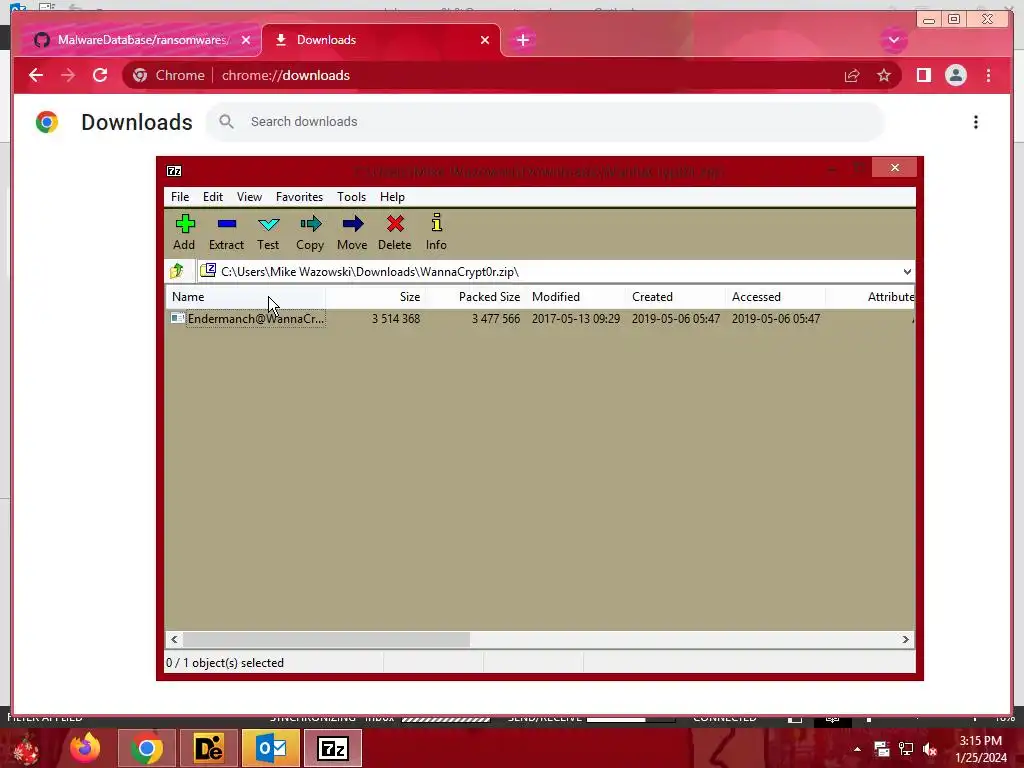Click the muted volume tray icon

(x=931, y=749)
